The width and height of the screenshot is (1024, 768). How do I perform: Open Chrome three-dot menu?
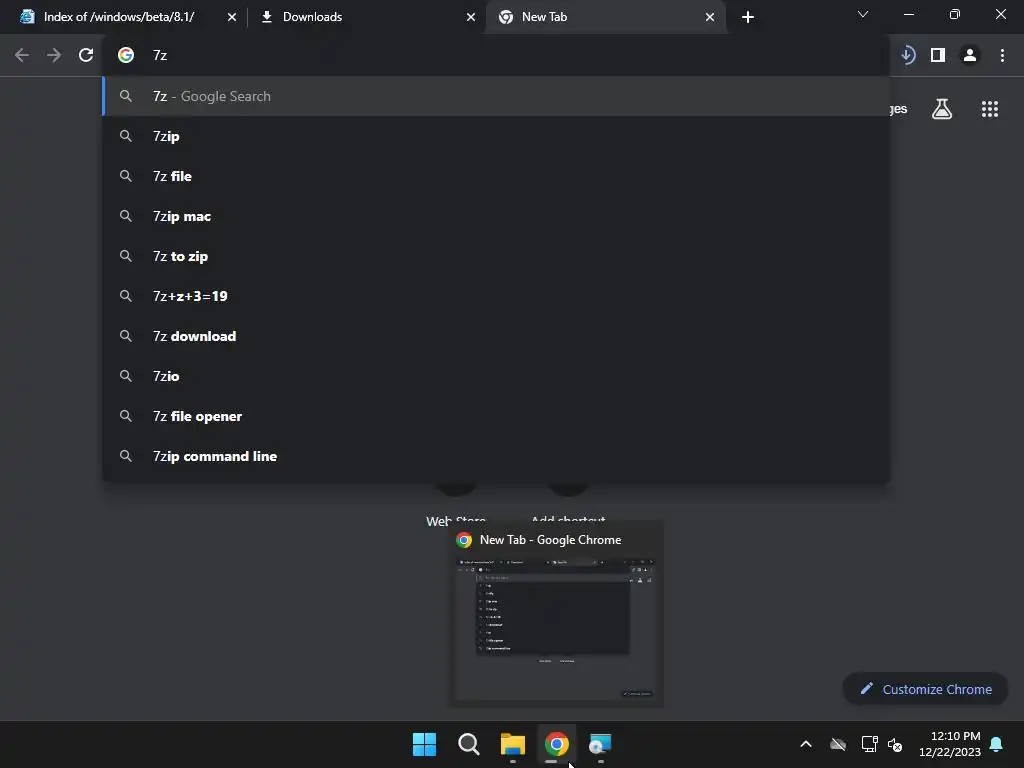(1002, 55)
